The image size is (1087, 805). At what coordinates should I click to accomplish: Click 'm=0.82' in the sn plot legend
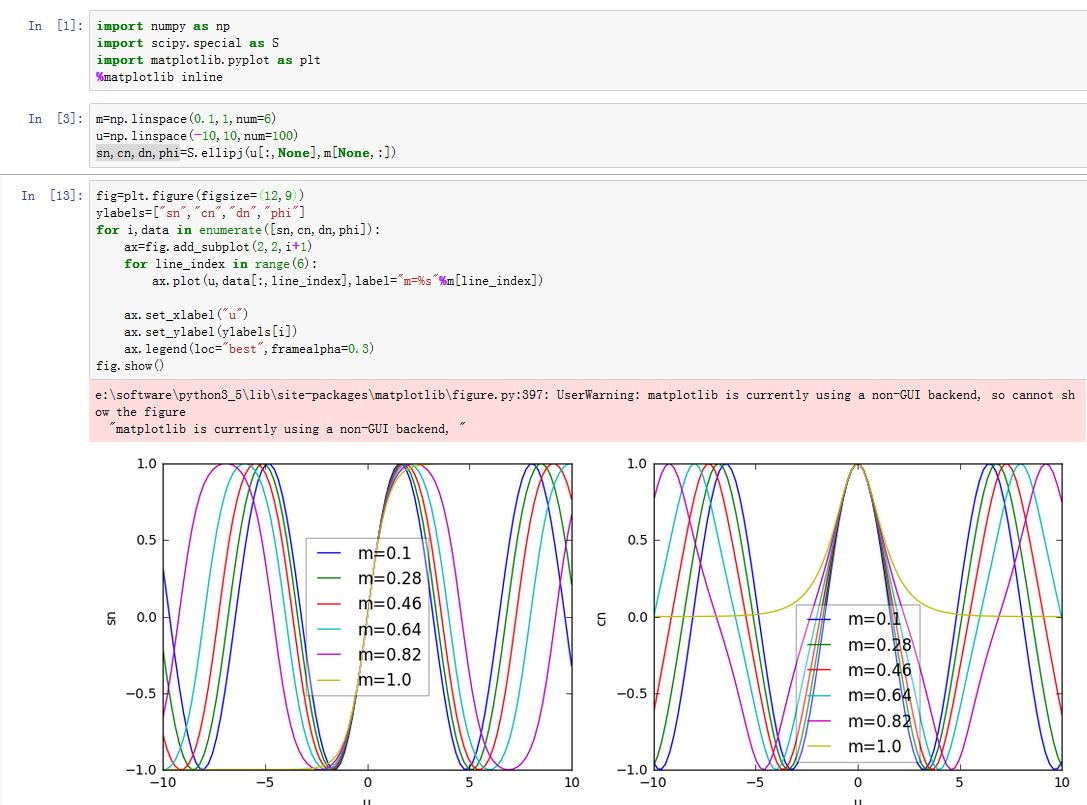[x=390, y=655]
